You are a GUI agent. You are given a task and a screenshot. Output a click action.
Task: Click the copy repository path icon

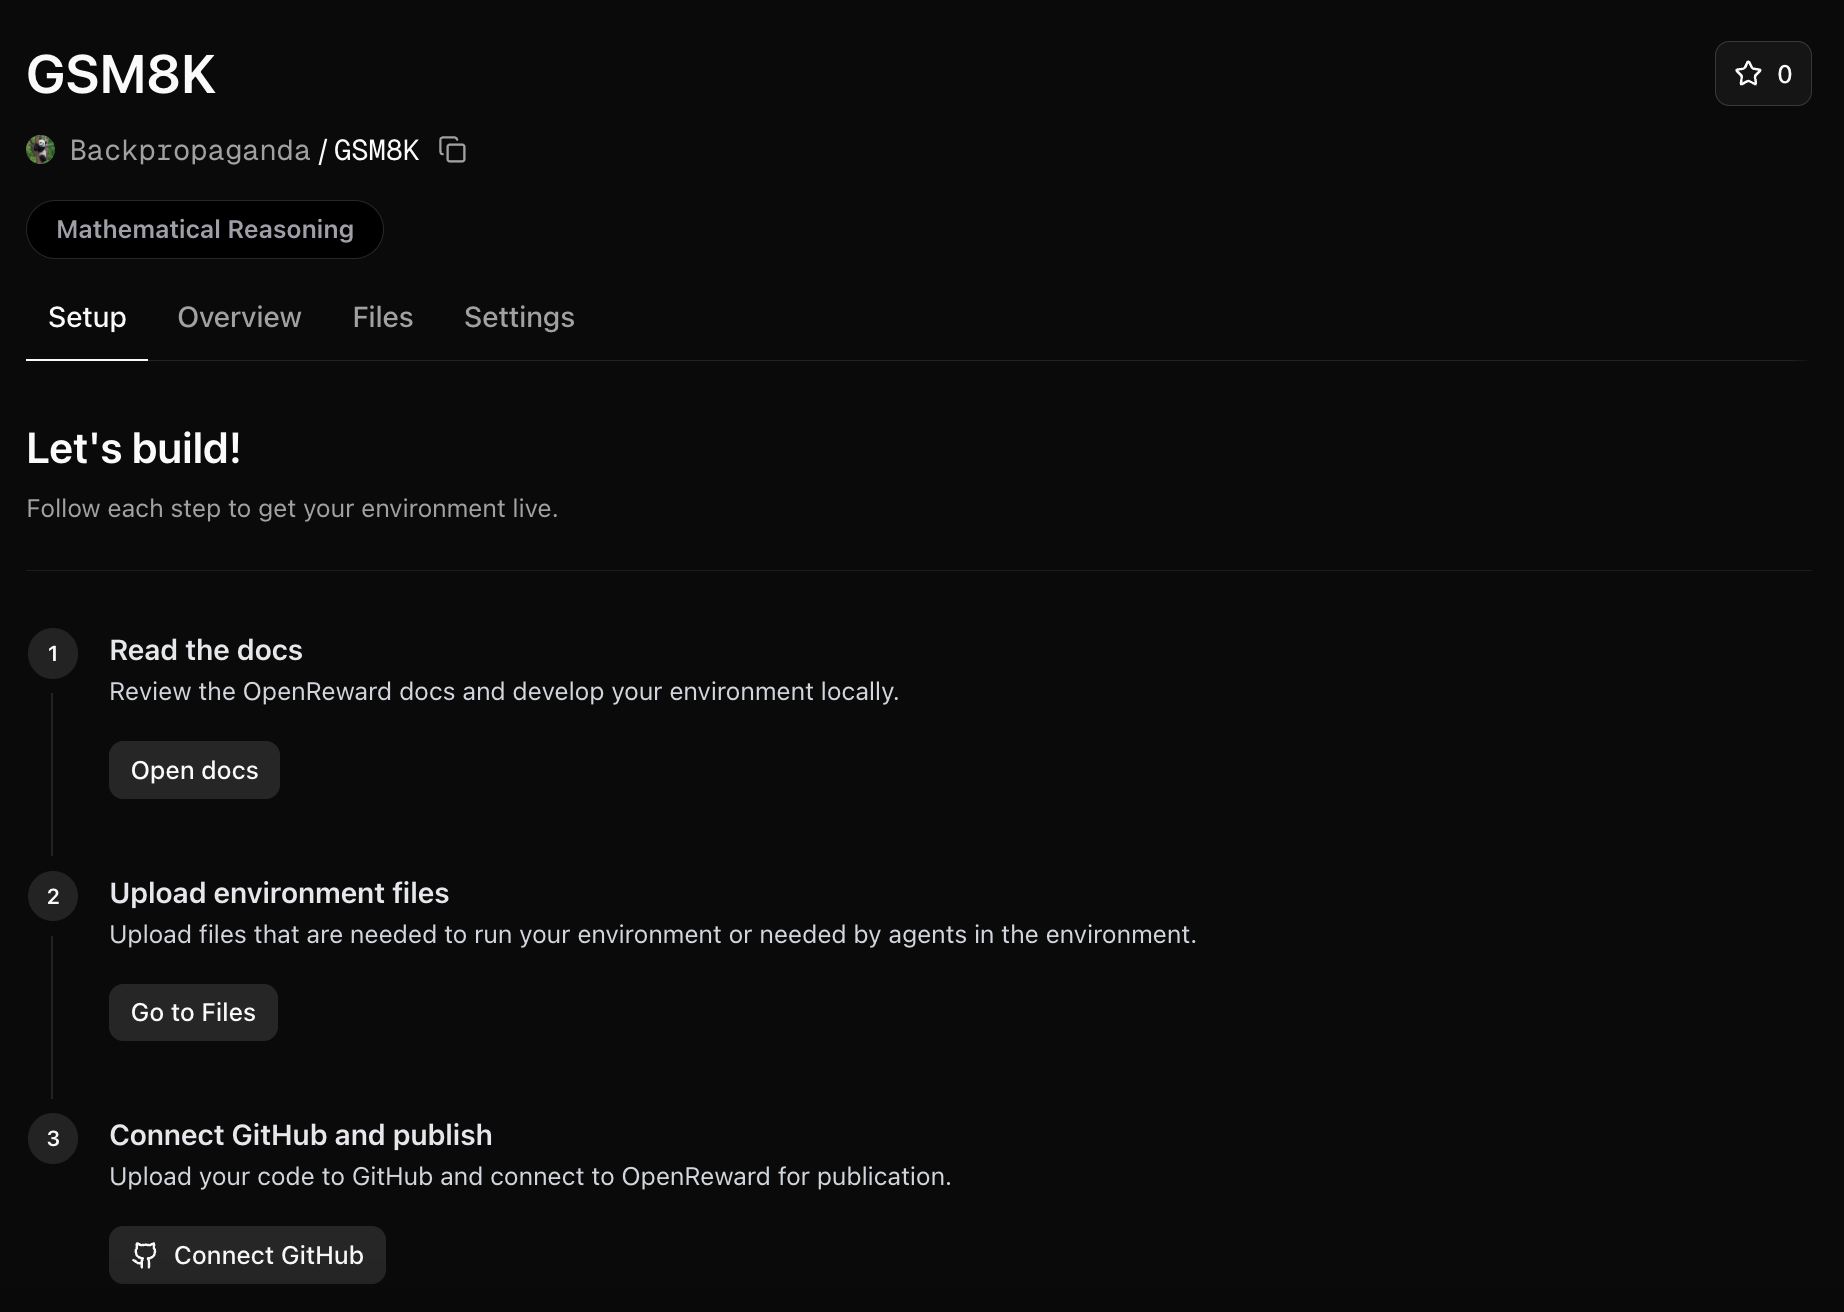pyautogui.click(x=452, y=150)
